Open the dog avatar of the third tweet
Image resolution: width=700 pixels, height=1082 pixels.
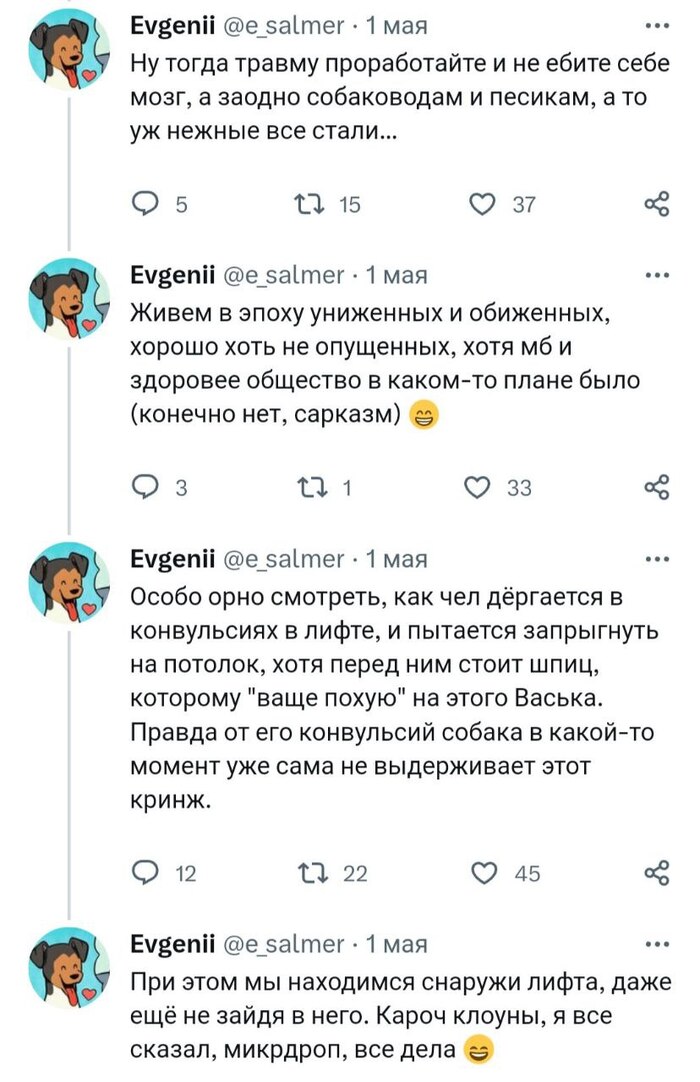(69, 581)
